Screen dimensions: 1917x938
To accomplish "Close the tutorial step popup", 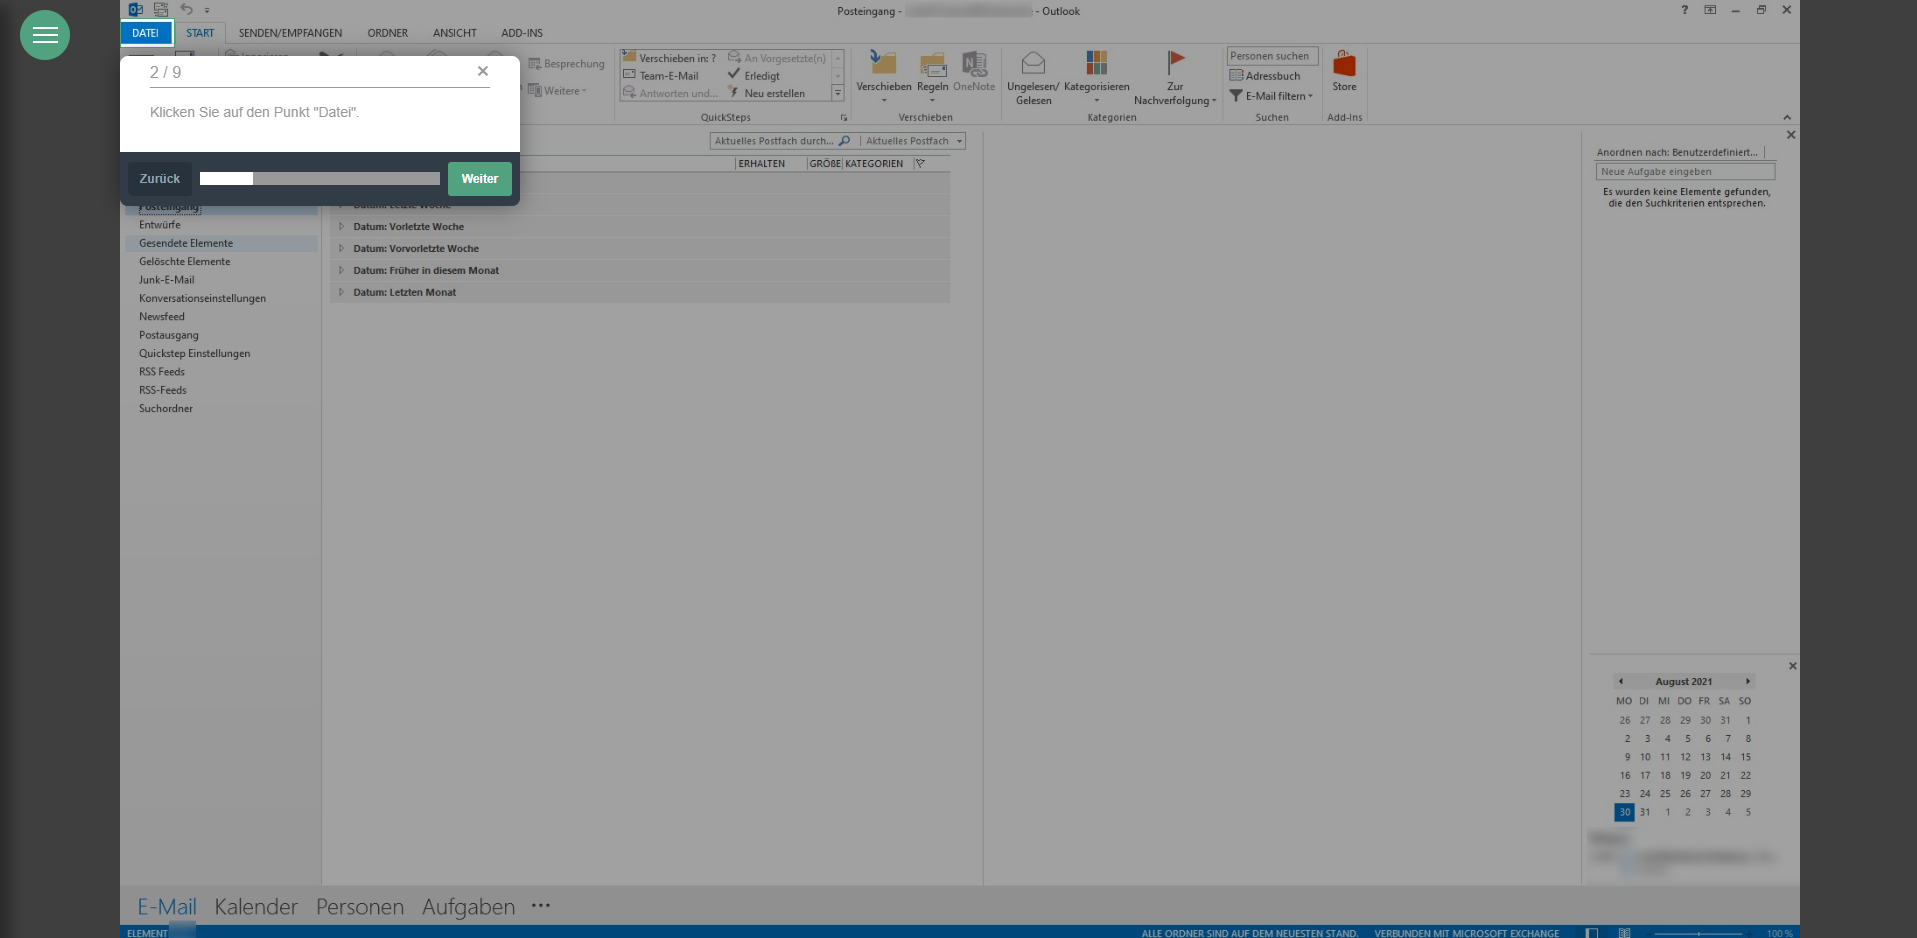I will [483, 71].
